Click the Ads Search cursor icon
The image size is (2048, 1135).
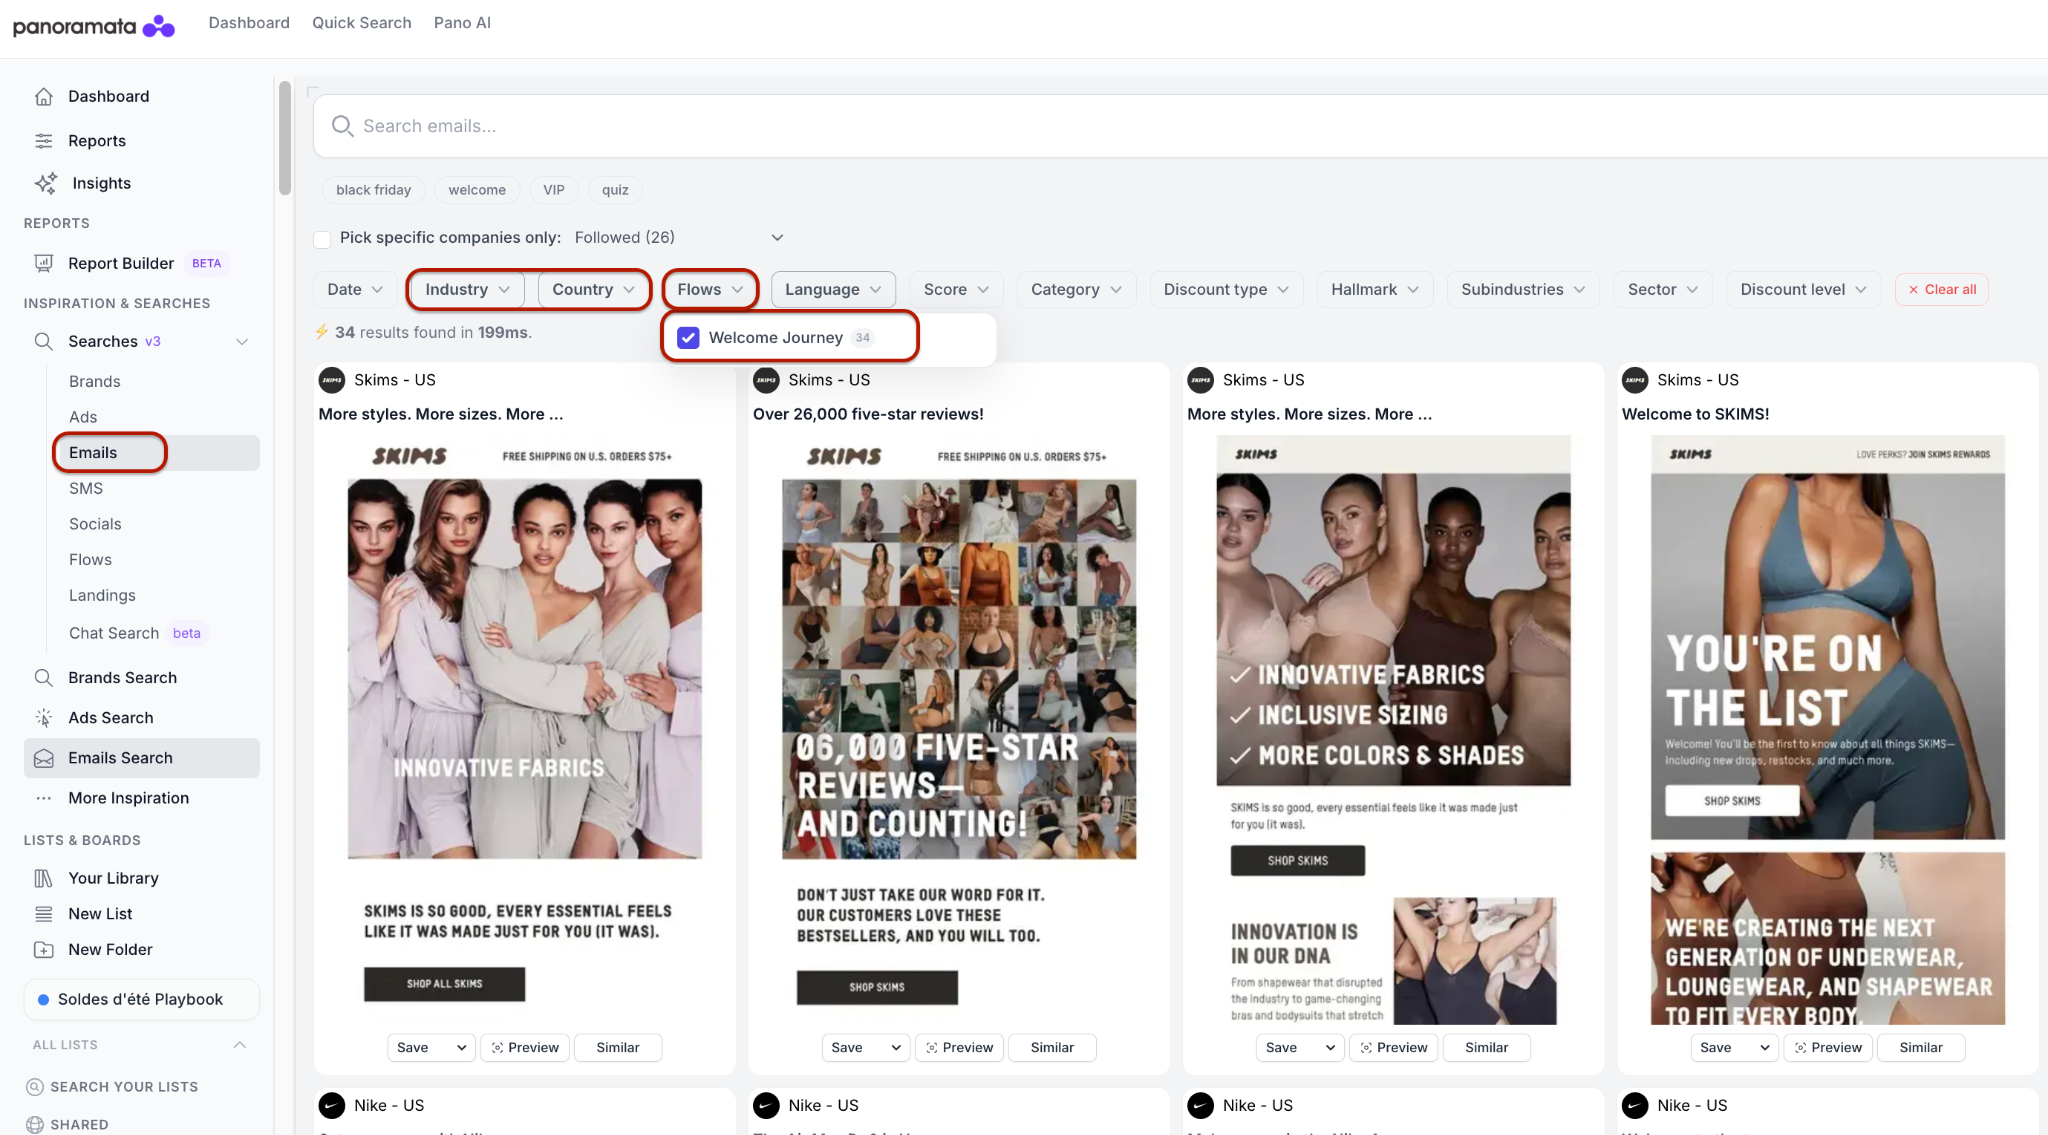click(x=44, y=718)
